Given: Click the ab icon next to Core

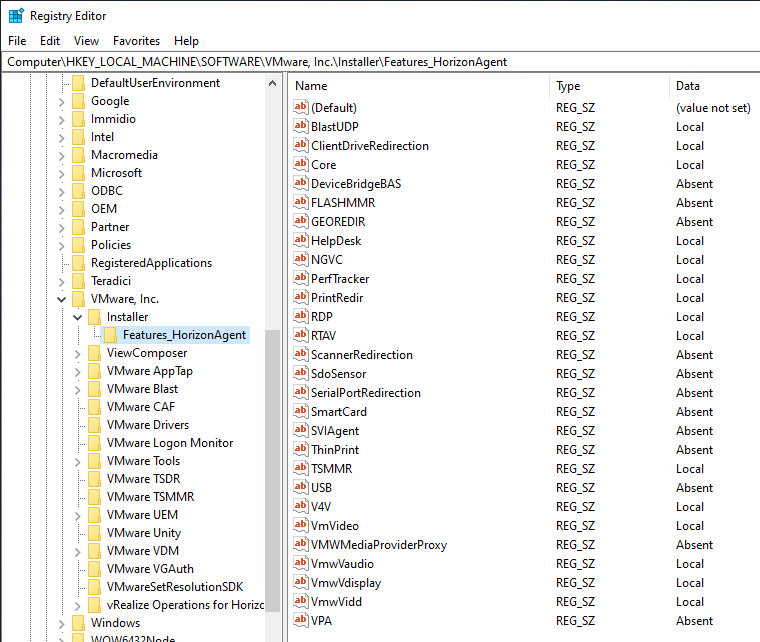Looking at the screenshot, I should coord(301,164).
